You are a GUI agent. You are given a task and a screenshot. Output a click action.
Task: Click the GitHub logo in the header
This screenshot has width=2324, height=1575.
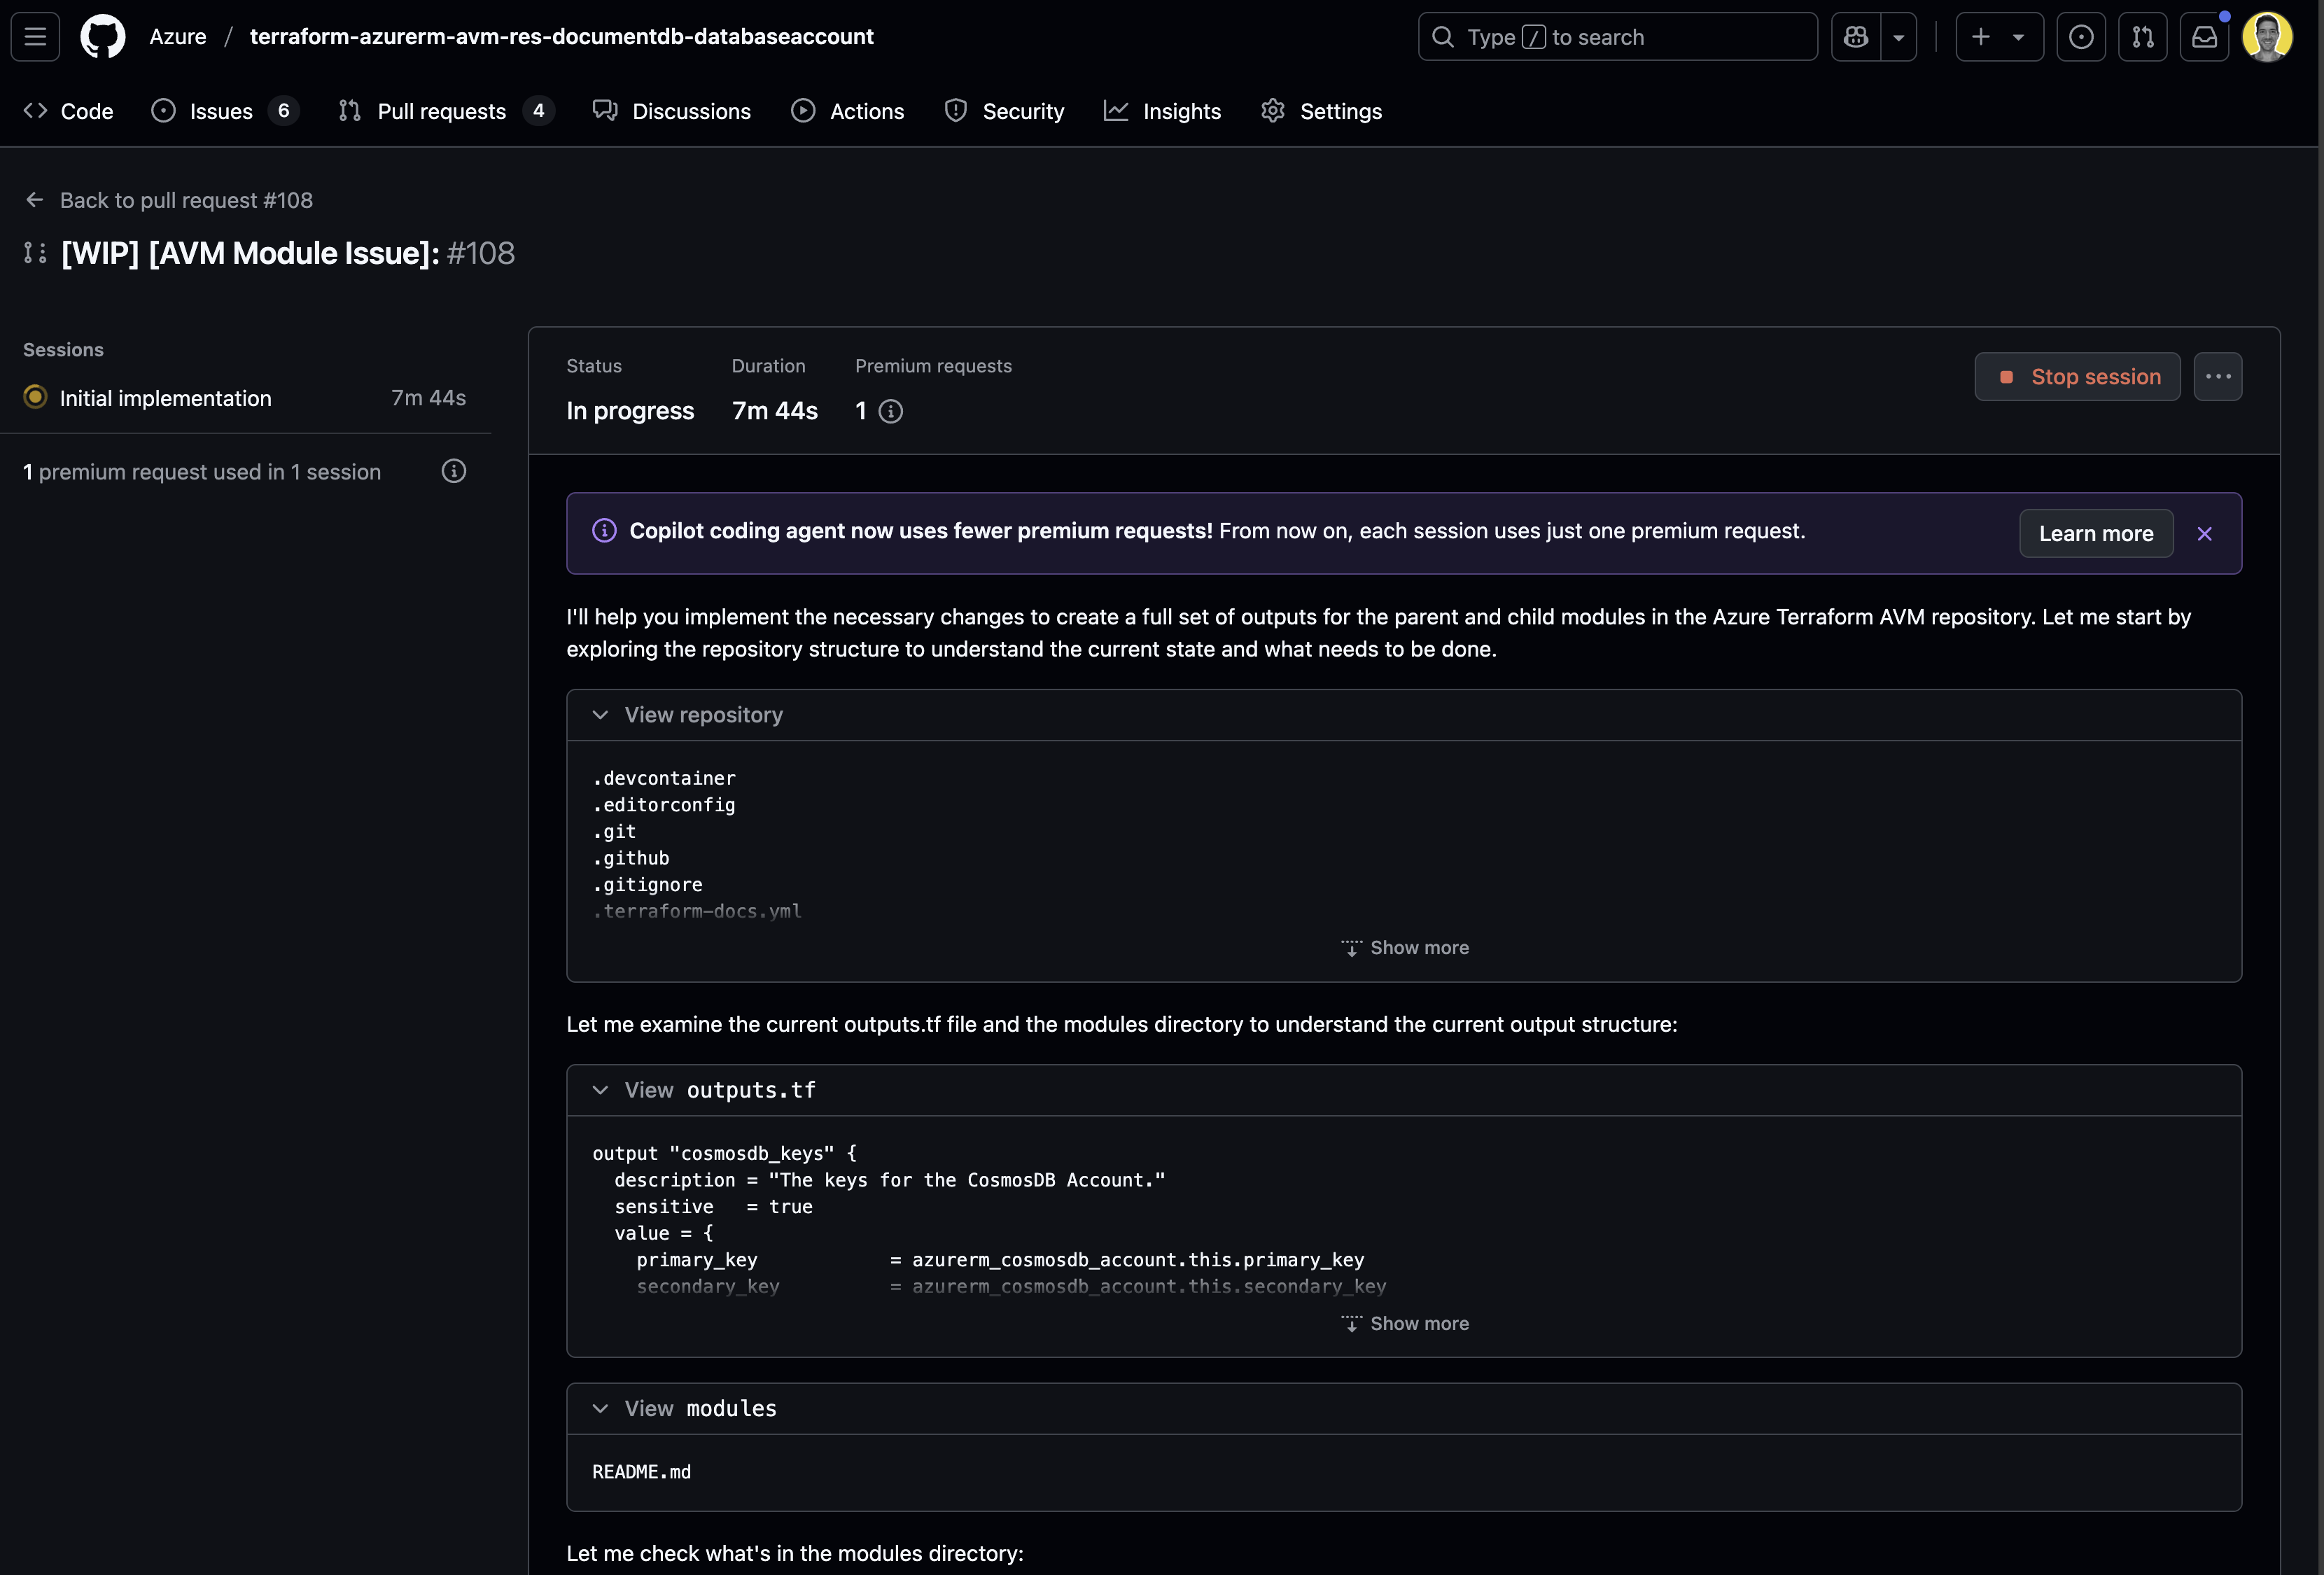102,36
